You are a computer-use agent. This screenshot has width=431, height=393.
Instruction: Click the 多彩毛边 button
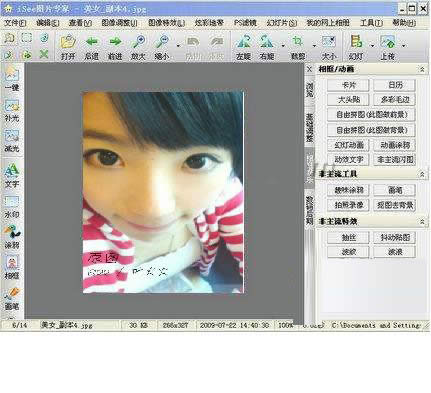(x=395, y=99)
